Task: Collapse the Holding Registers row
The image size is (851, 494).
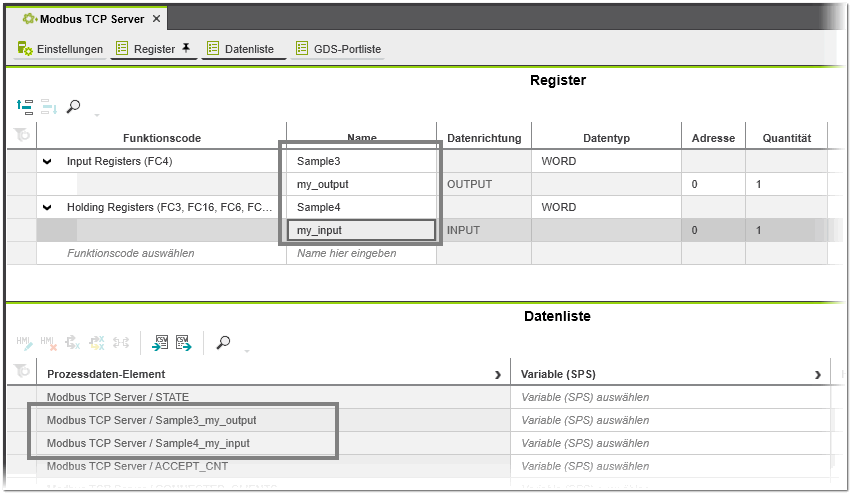Action: [x=47, y=208]
